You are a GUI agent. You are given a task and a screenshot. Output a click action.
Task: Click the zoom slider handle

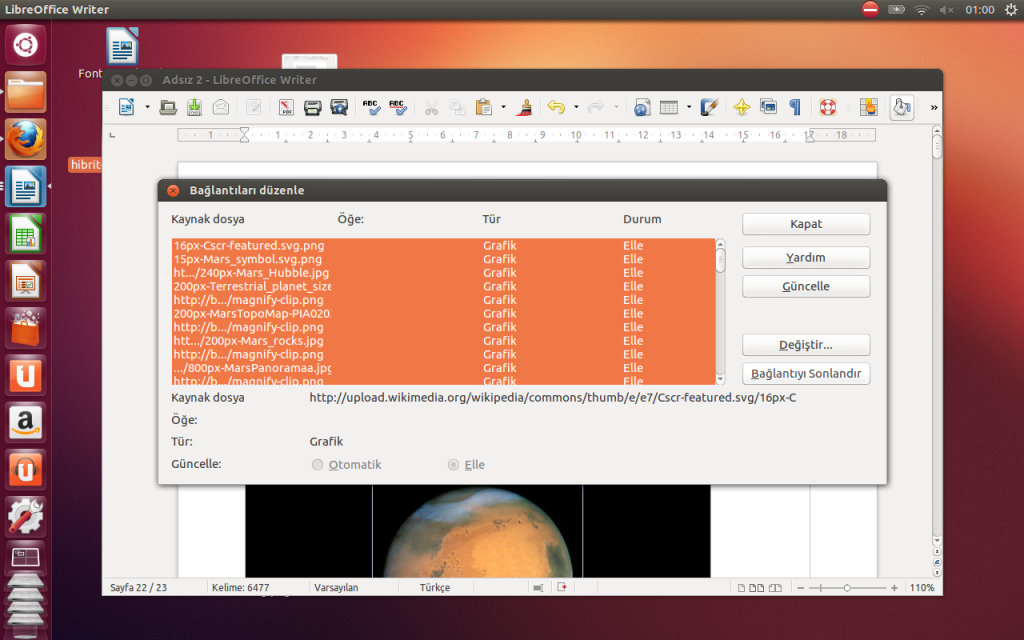(x=847, y=588)
